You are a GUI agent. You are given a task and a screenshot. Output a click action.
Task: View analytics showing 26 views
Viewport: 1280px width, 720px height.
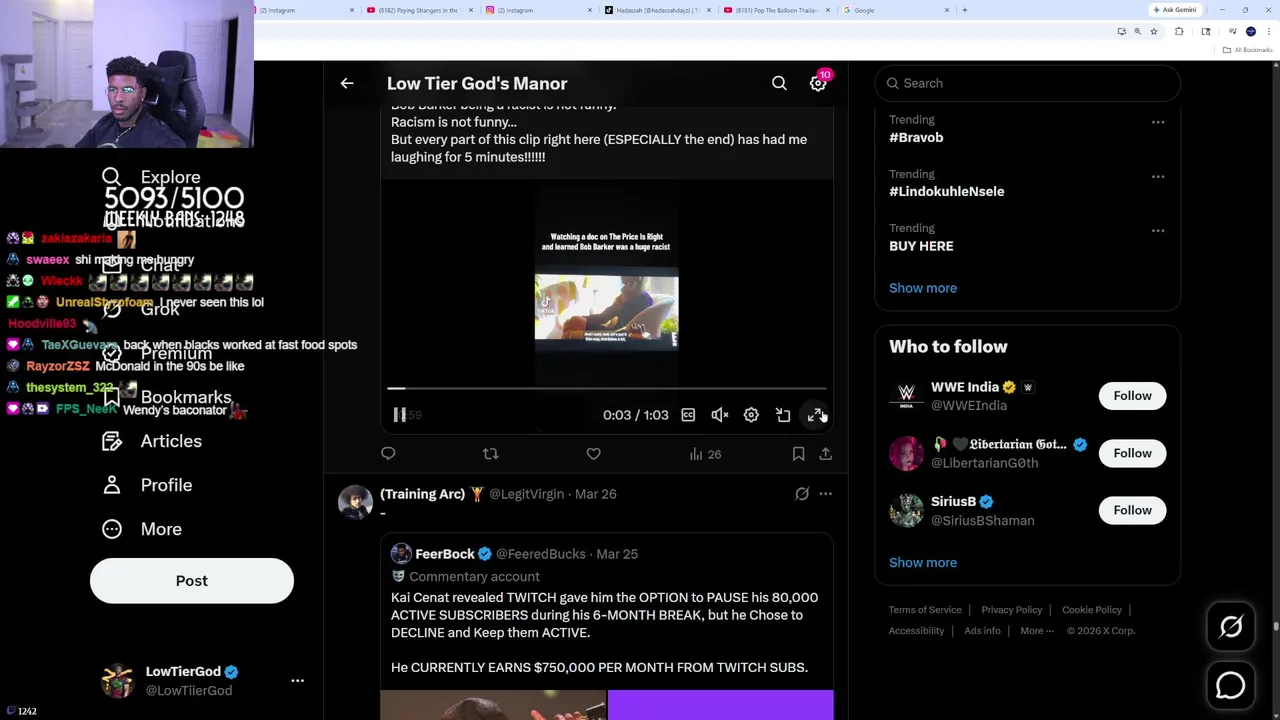coord(705,454)
